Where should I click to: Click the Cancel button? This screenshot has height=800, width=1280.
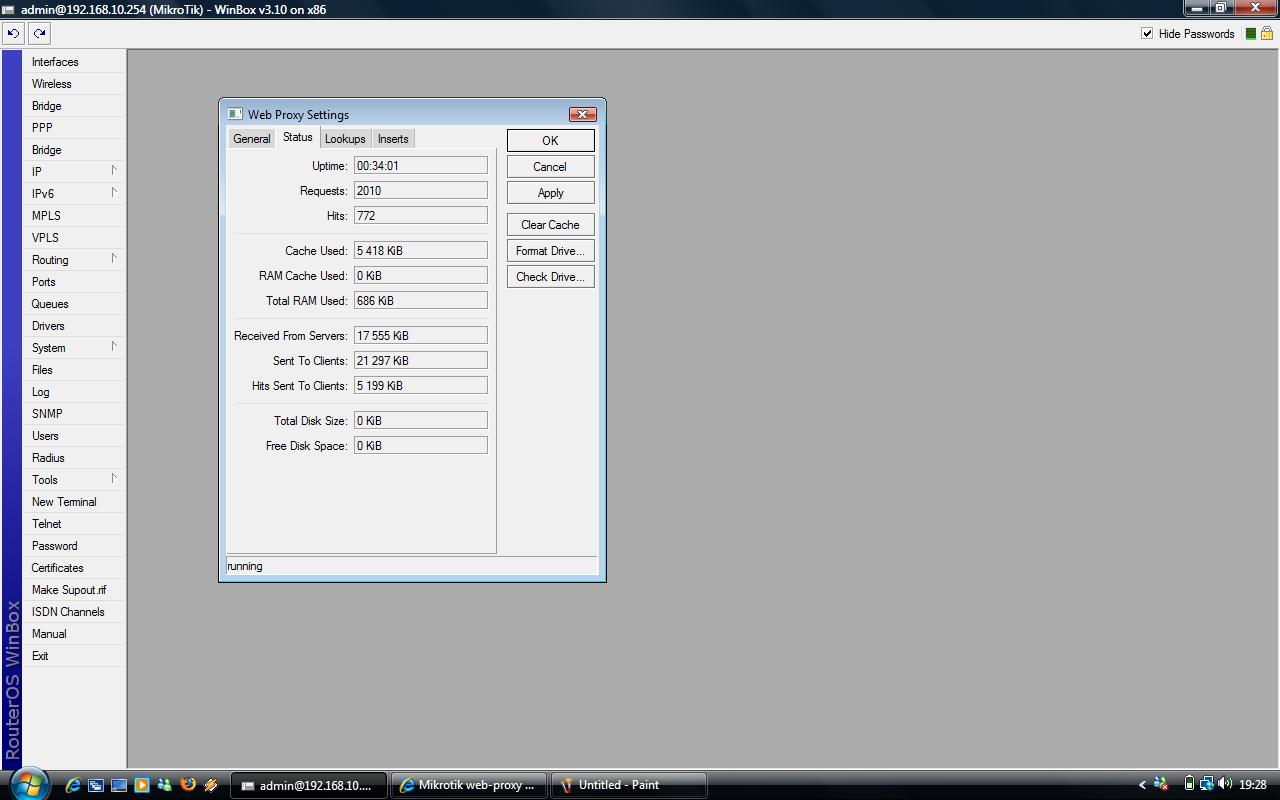point(550,167)
